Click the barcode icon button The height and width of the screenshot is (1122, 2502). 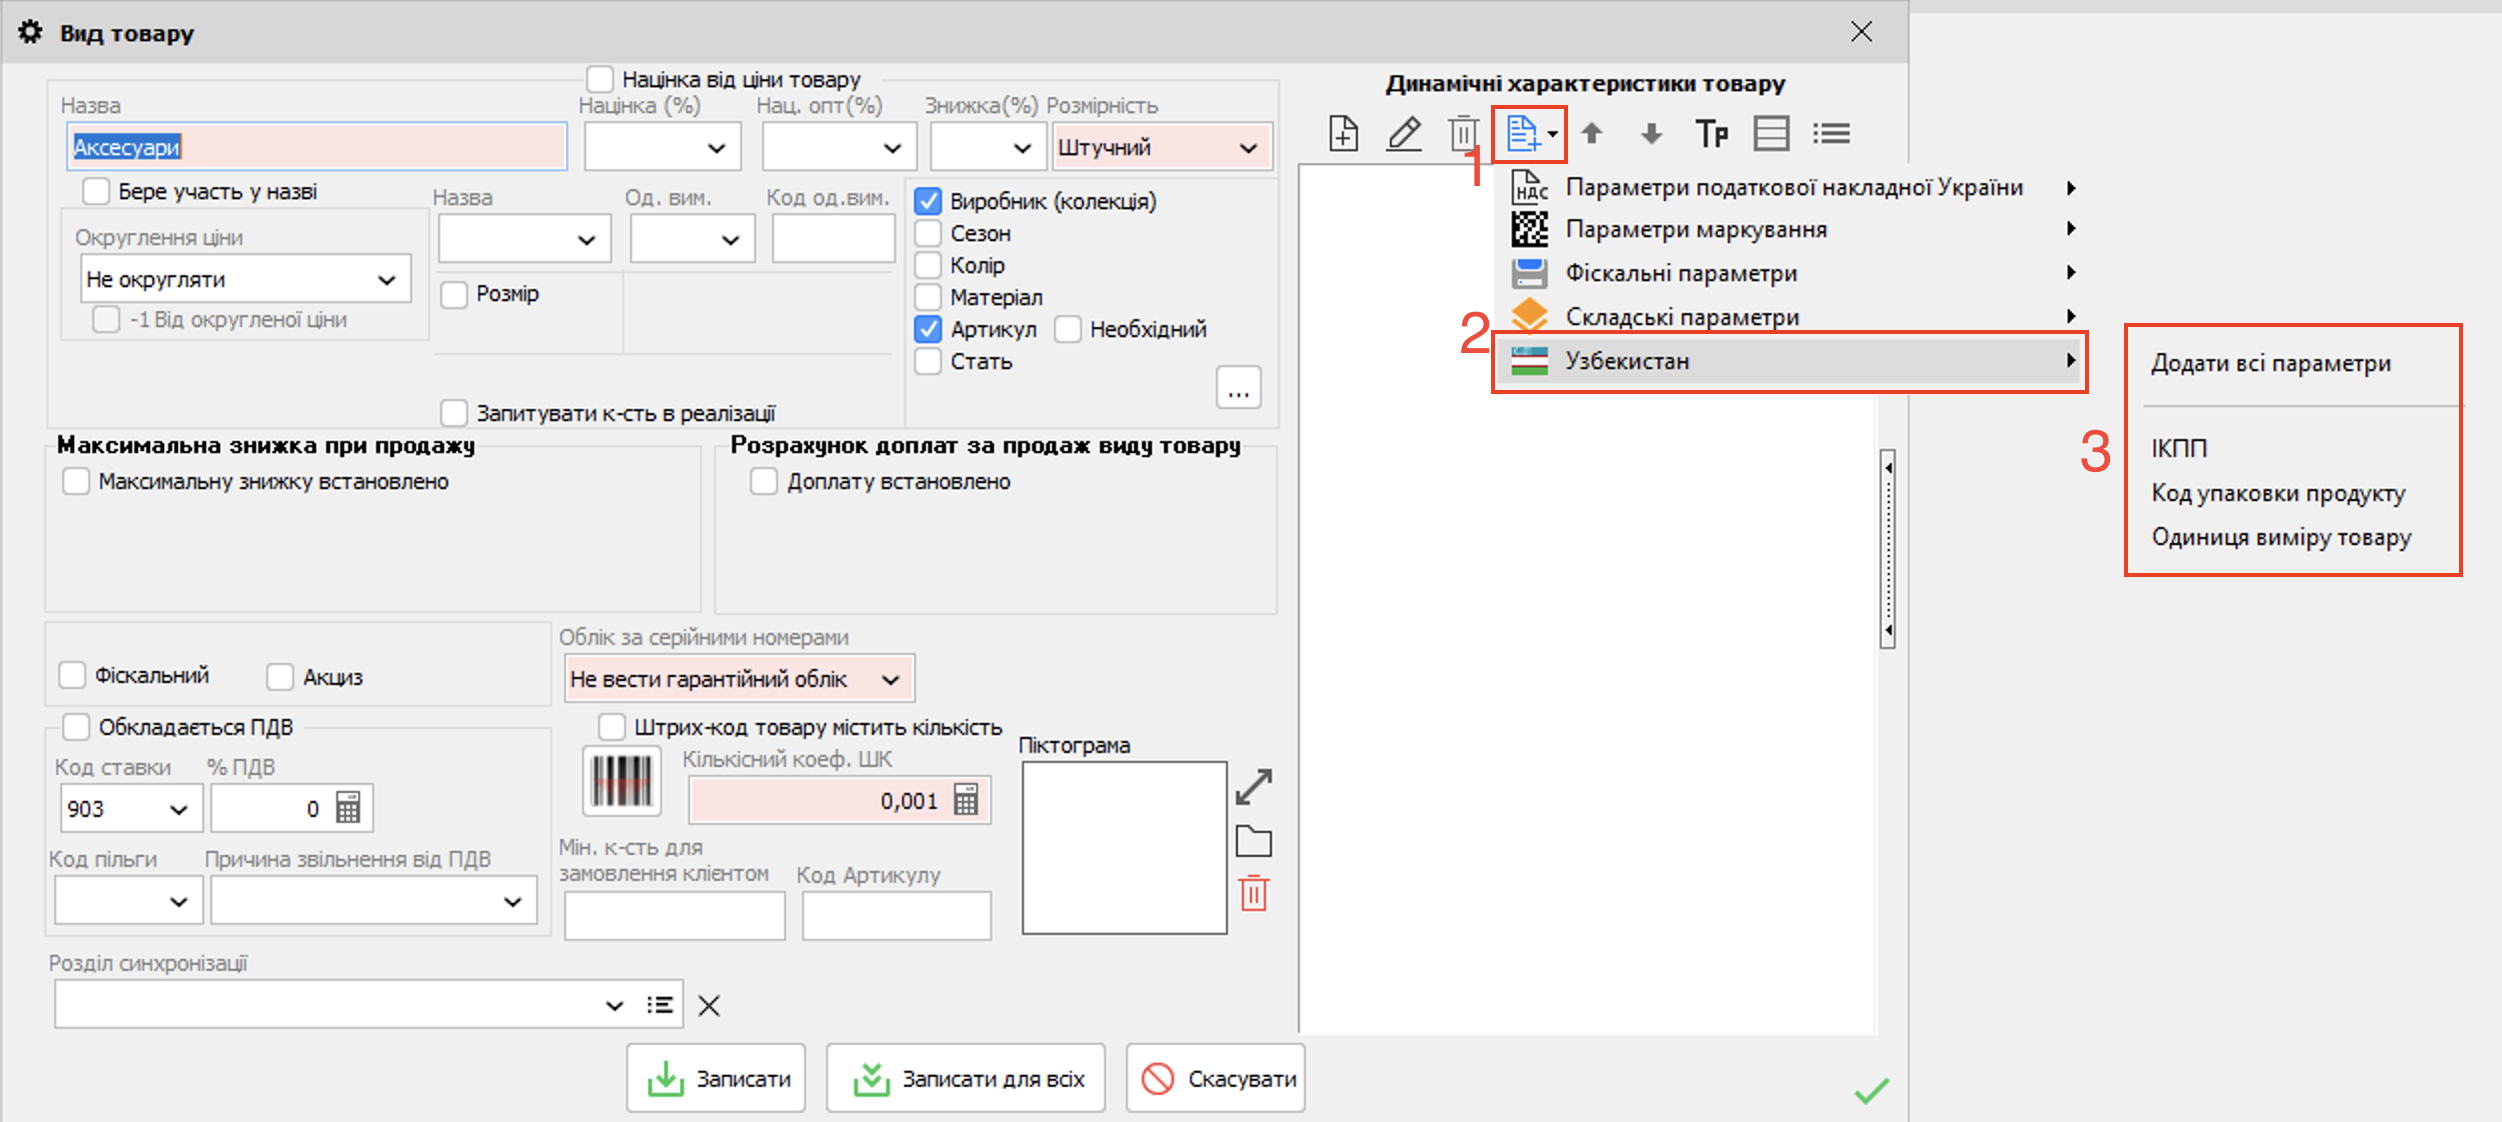pyautogui.click(x=622, y=781)
